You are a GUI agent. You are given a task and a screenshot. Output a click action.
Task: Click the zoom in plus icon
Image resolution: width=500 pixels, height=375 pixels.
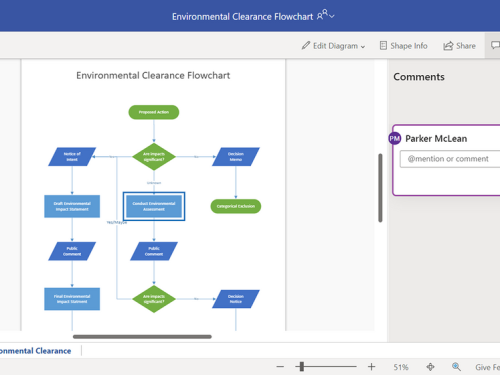[371, 367]
